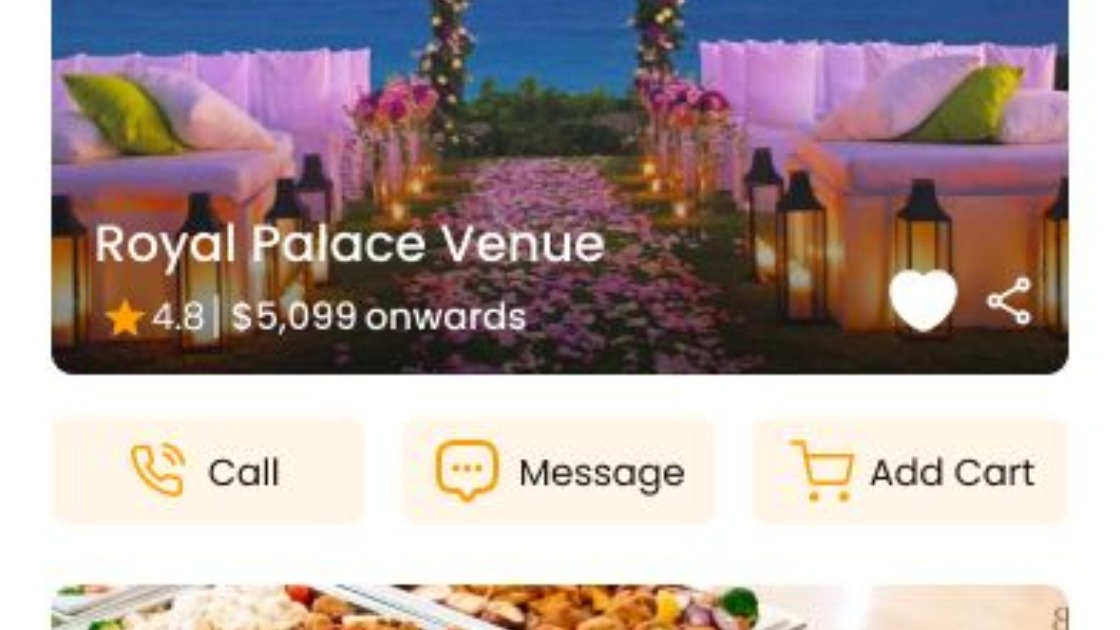Click the chat bubble message icon
The width and height of the screenshot is (1120, 630).
pos(467,471)
